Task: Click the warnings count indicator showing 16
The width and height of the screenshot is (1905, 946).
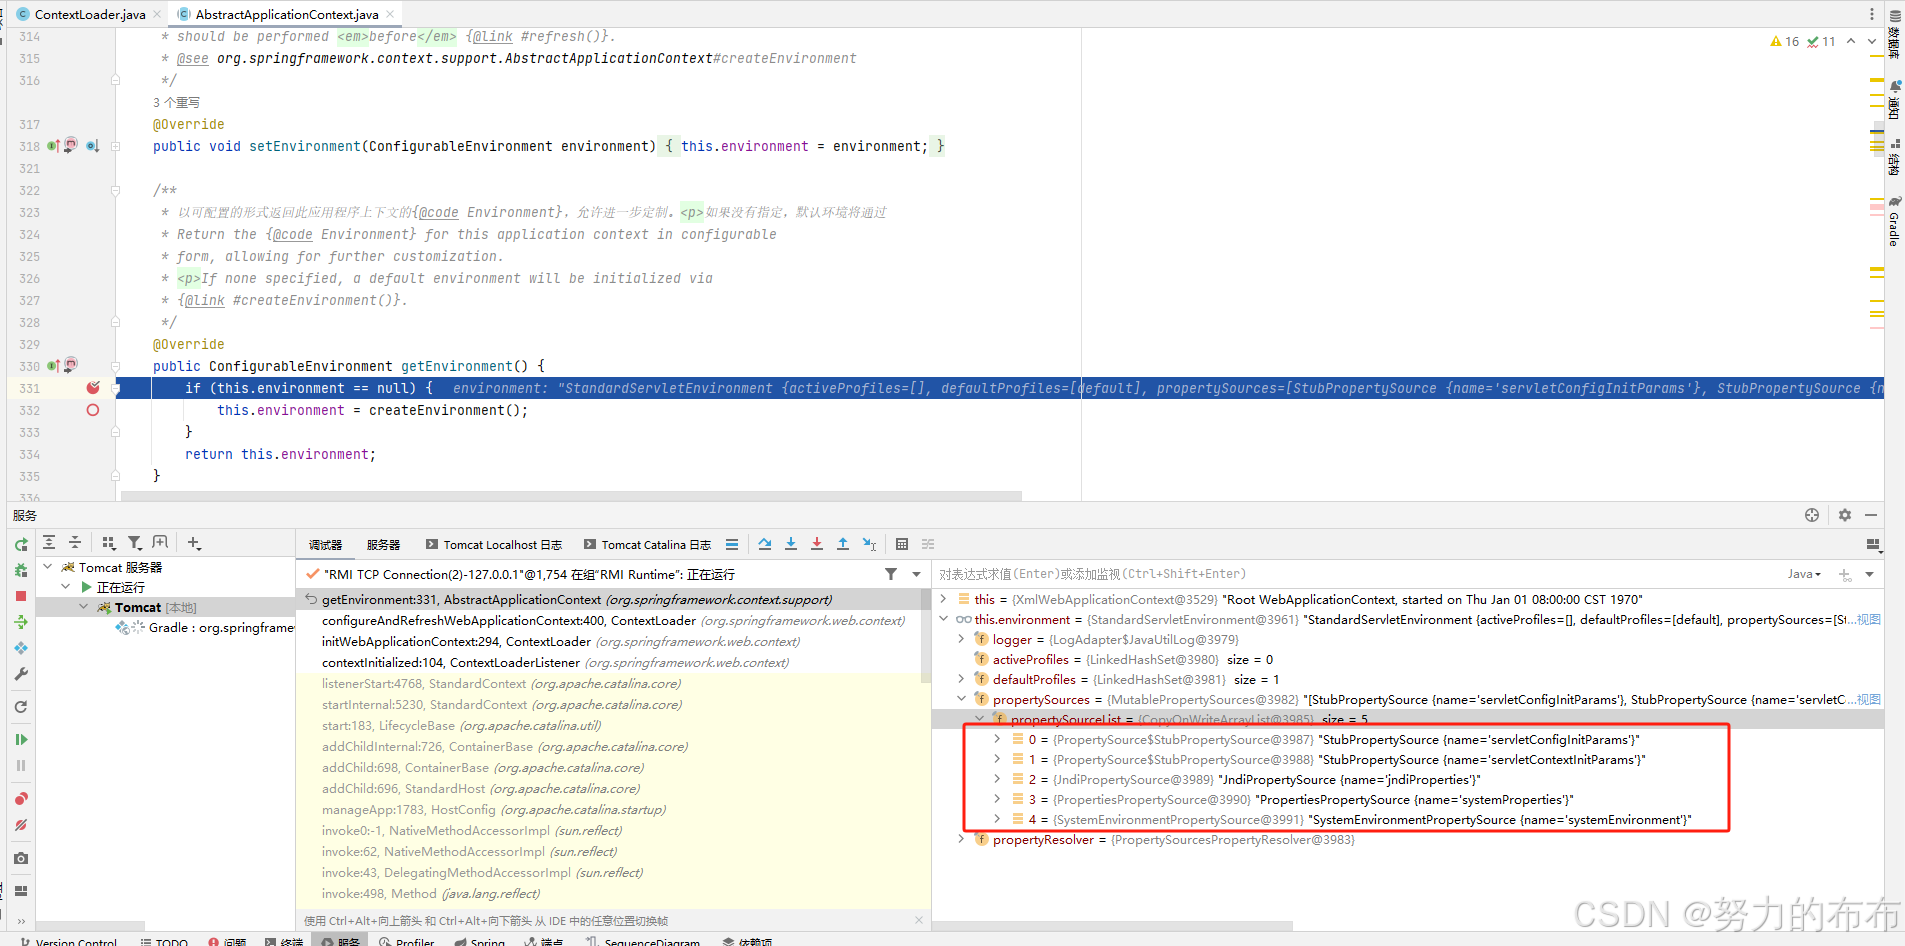Action: pyautogui.click(x=1785, y=41)
